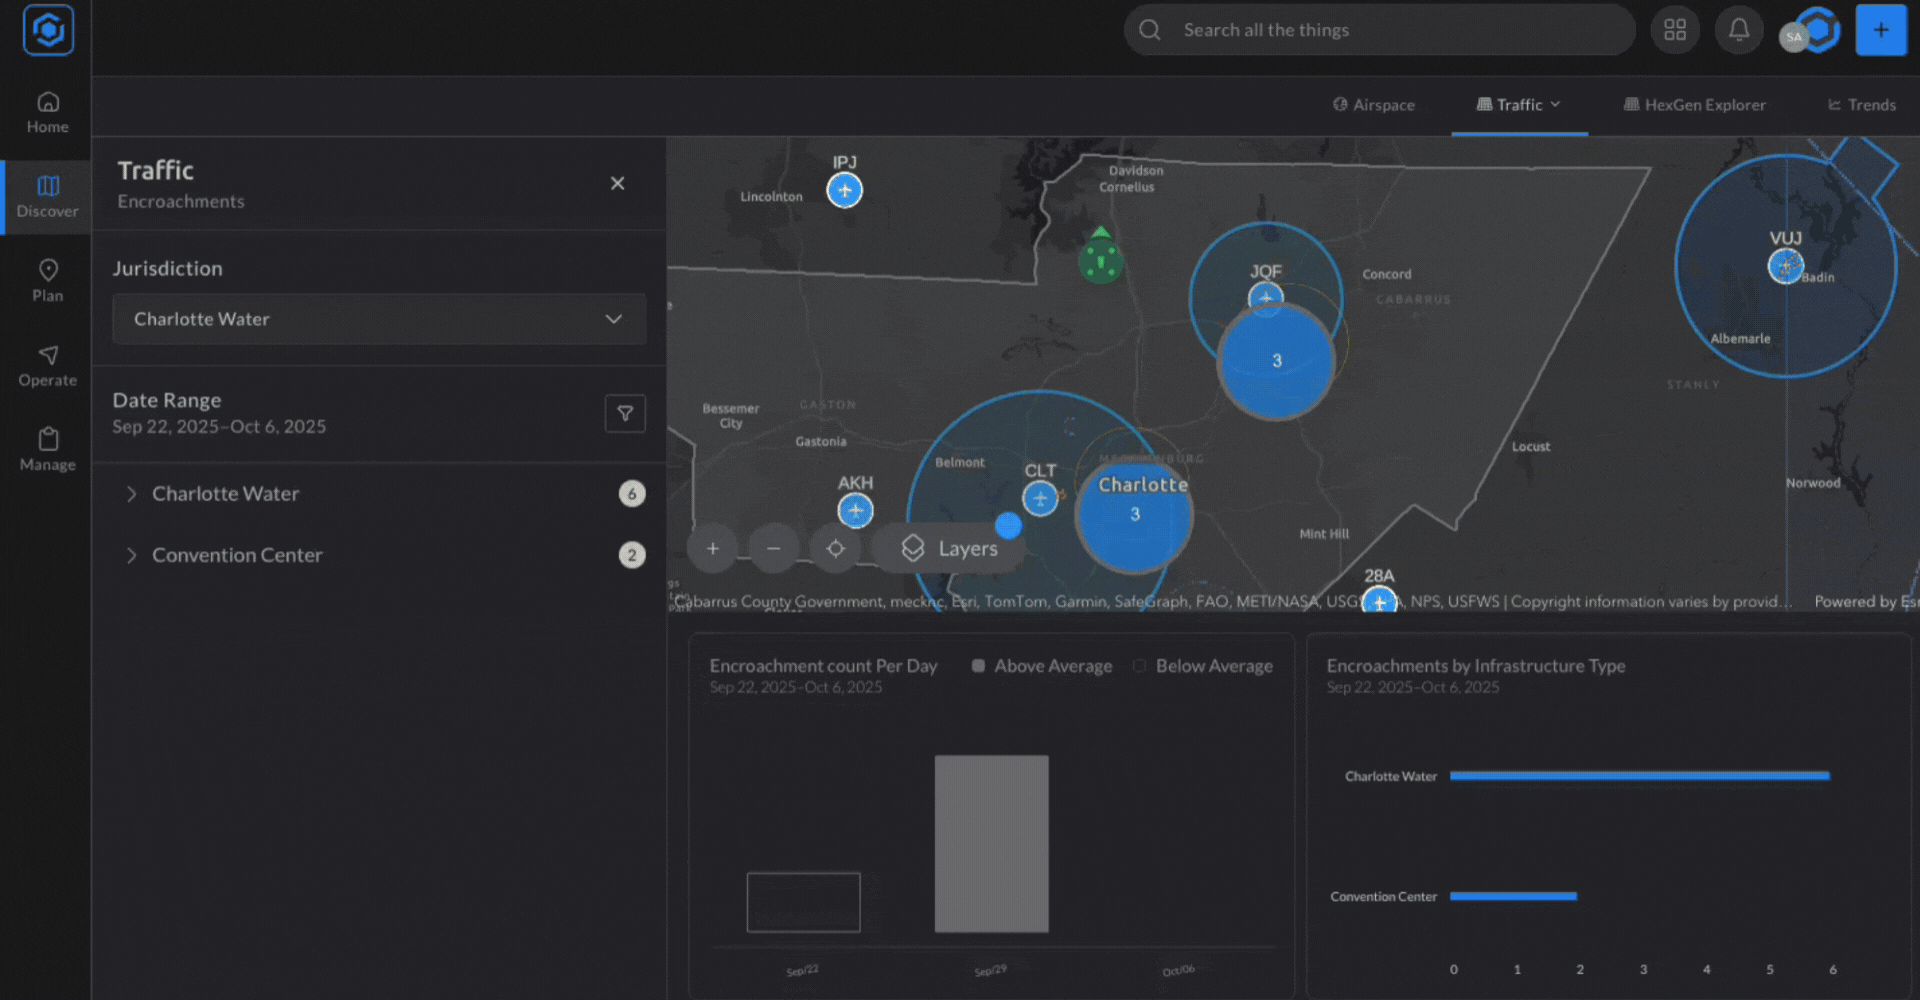
Task: Toggle Above Average legend item
Action: pyautogui.click(x=1042, y=666)
